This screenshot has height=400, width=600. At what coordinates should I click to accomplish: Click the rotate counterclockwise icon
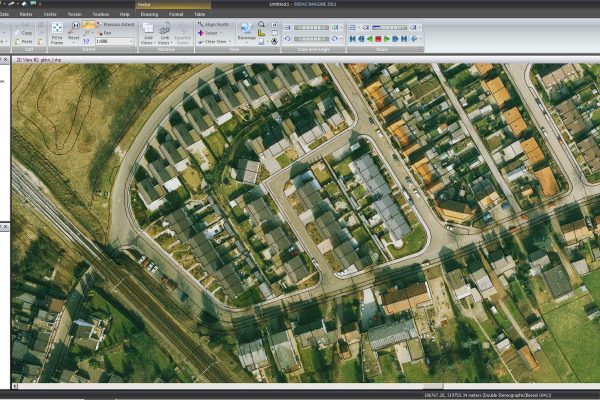pyautogui.click(x=288, y=39)
